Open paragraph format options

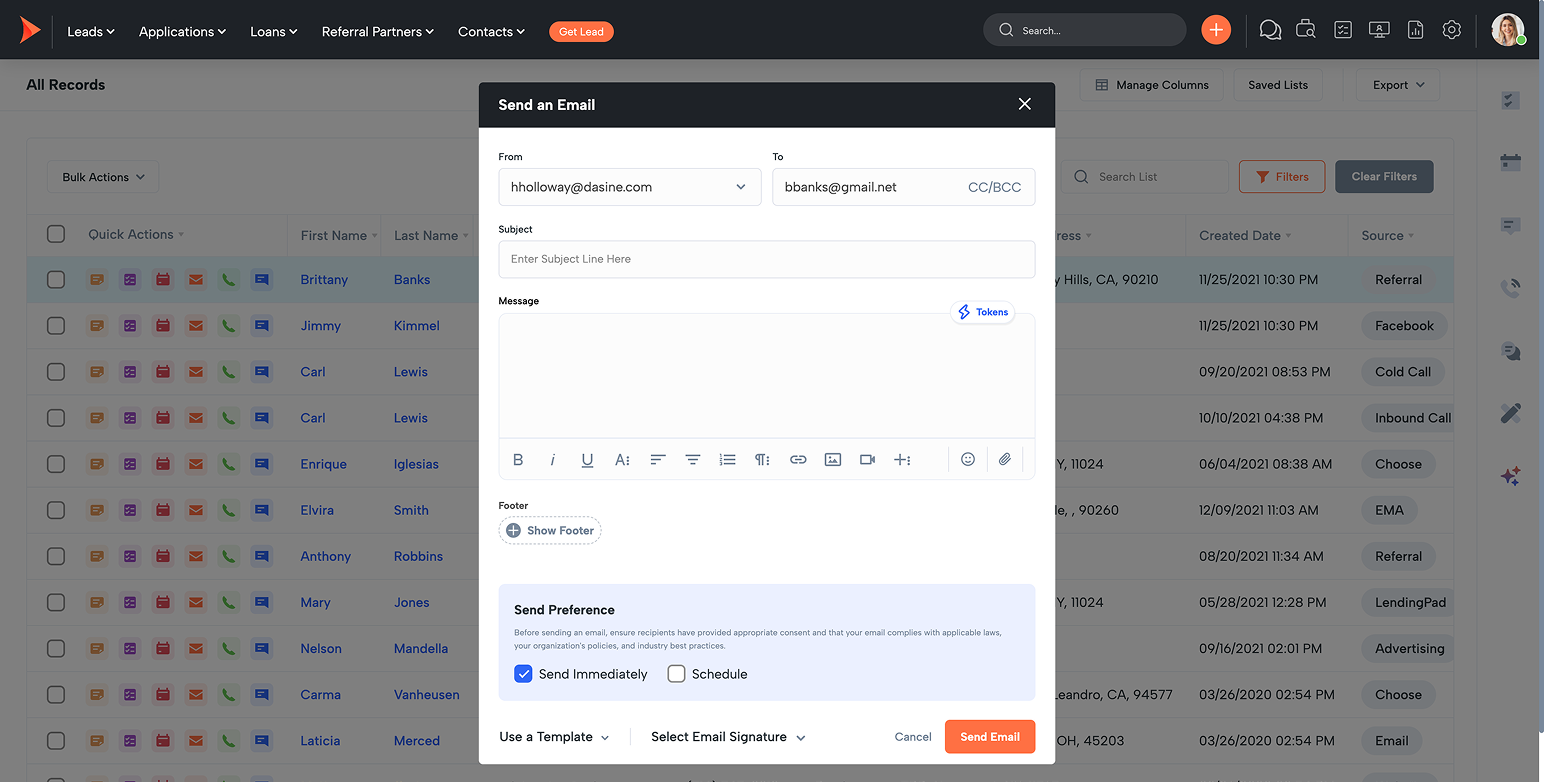[x=762, y=460]
